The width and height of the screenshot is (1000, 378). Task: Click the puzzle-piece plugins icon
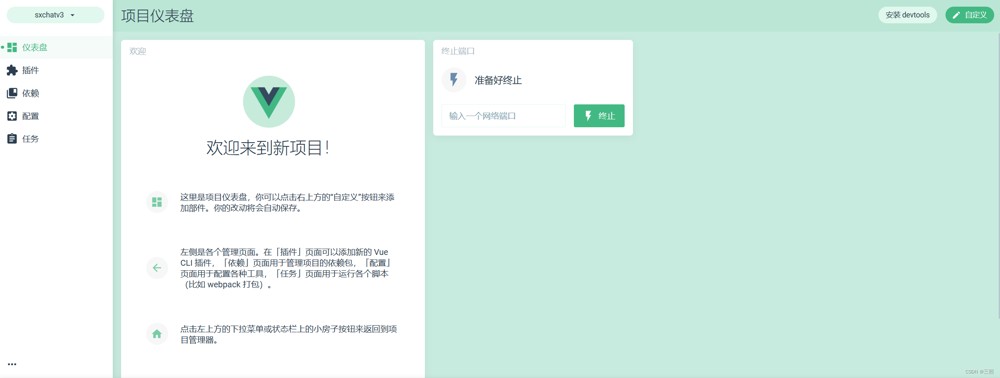coord(12,70)
